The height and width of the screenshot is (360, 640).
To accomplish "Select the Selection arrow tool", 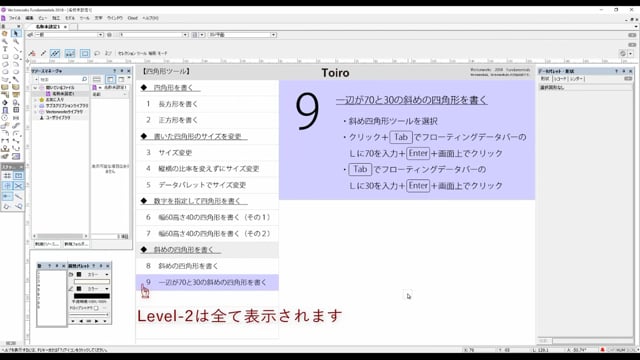I will pyautogui.click(x=16, y=33).
